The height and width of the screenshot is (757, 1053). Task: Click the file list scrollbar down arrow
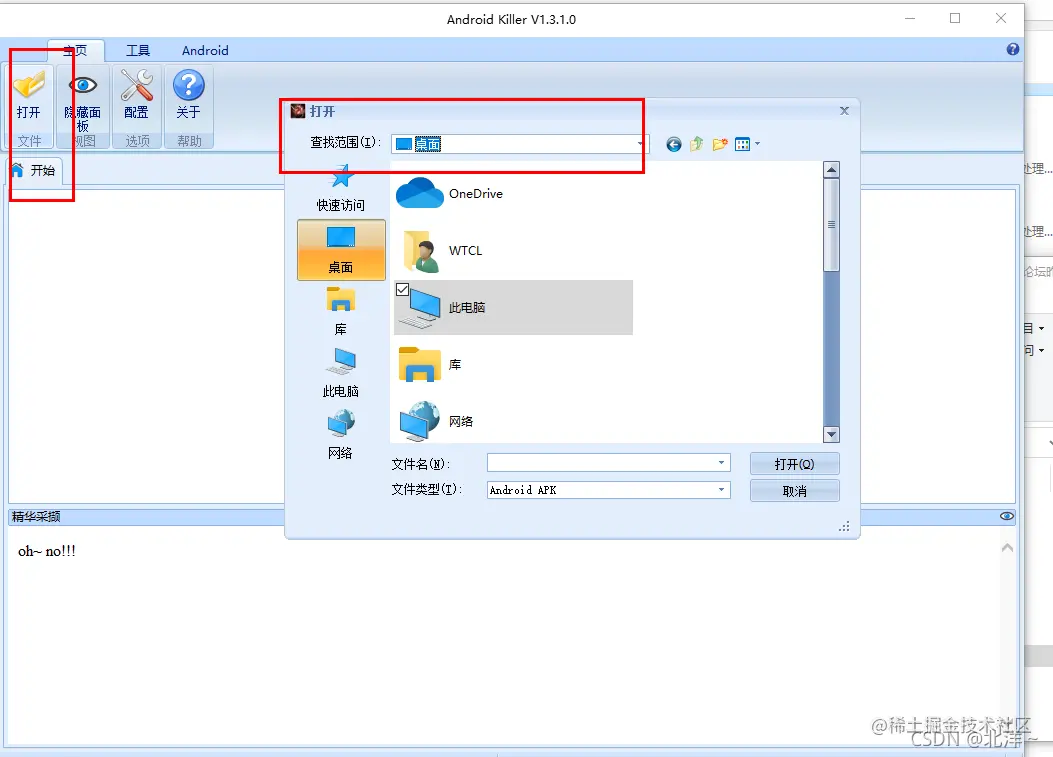coord(831,435)
